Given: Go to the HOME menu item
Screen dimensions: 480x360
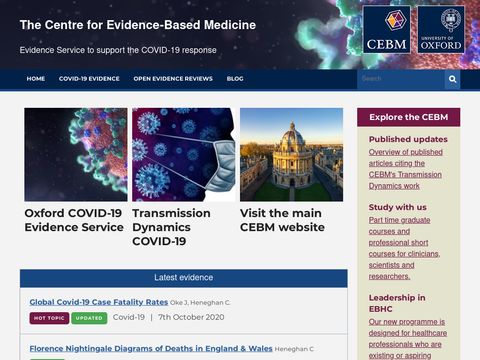Looking at the screenshot, I should pyautogui.click(x=36, y=79).
